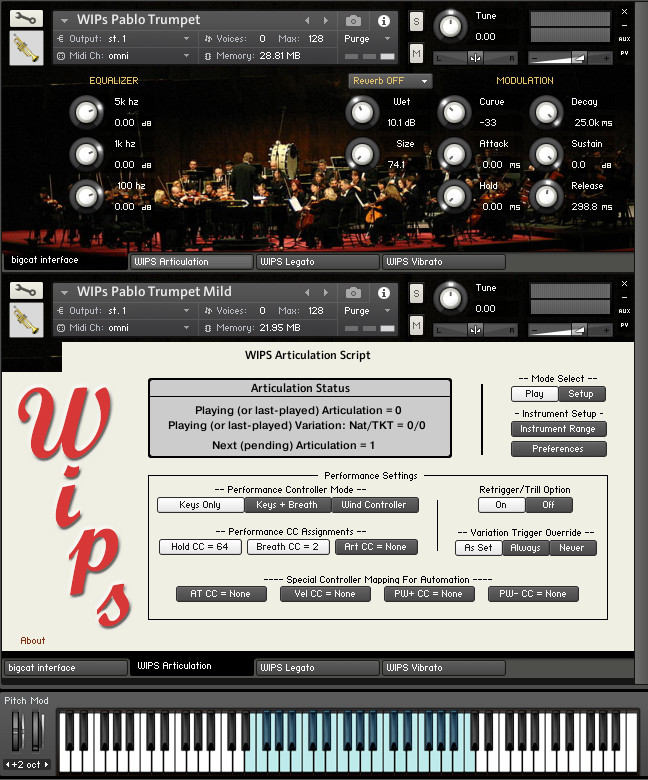
Task: Expand instrument menu arrow beside Pablo Trumpet Mild
Action: pos(64,293)
